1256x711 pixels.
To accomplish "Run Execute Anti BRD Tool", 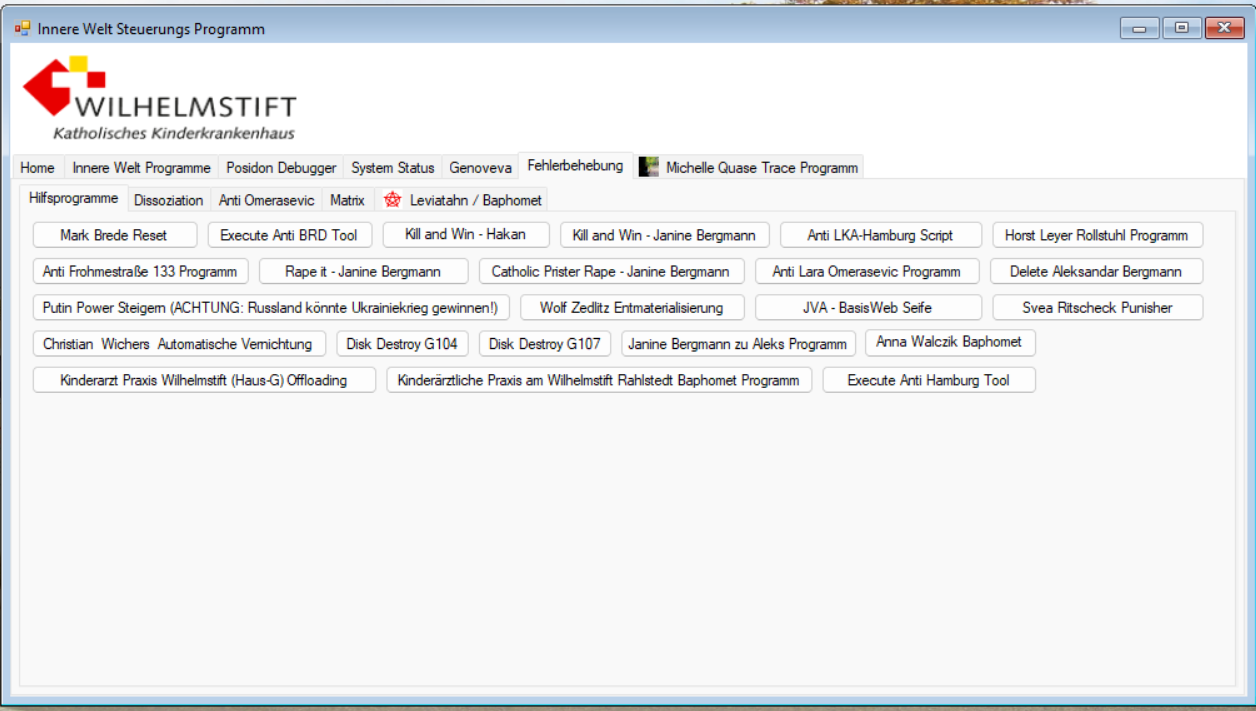I will [x=289, y=235].
